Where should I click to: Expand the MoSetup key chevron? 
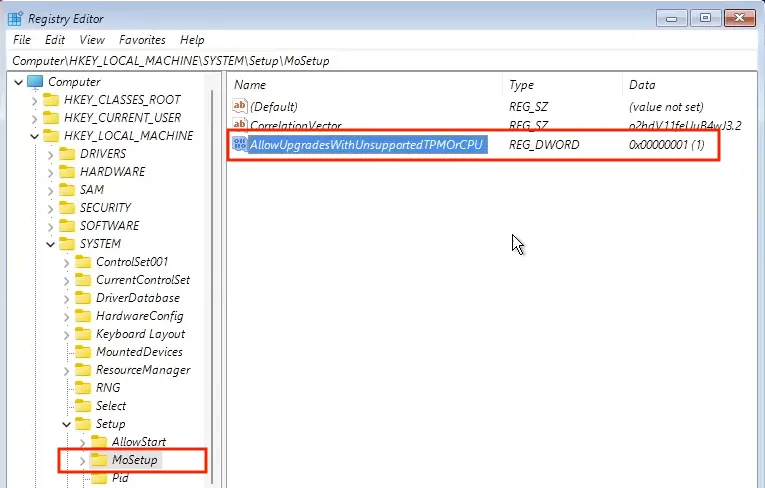pyautogui.click(x=82, y=460)
